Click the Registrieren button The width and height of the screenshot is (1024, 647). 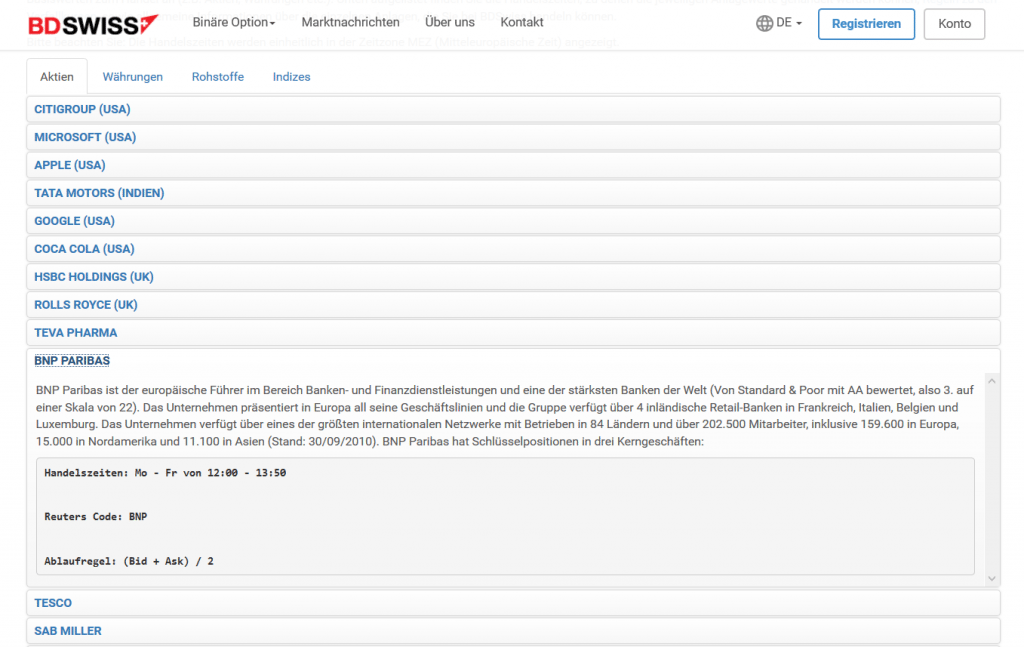866,24
